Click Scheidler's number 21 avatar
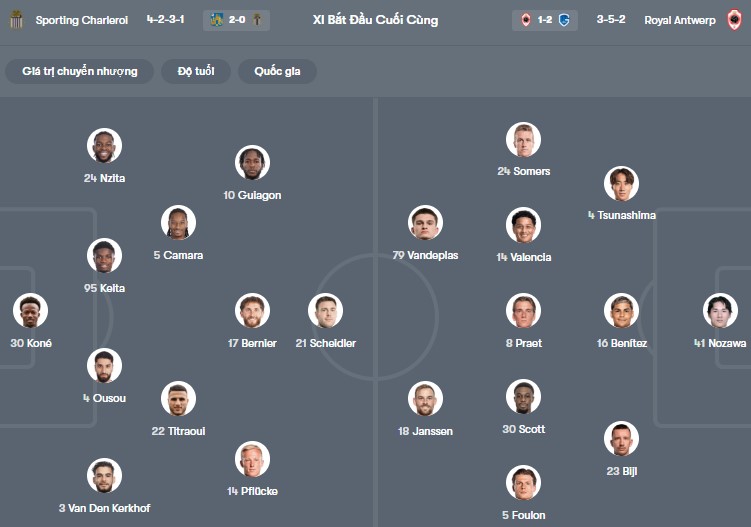This screenshot has height=527, width=751. tap(325, 311)
